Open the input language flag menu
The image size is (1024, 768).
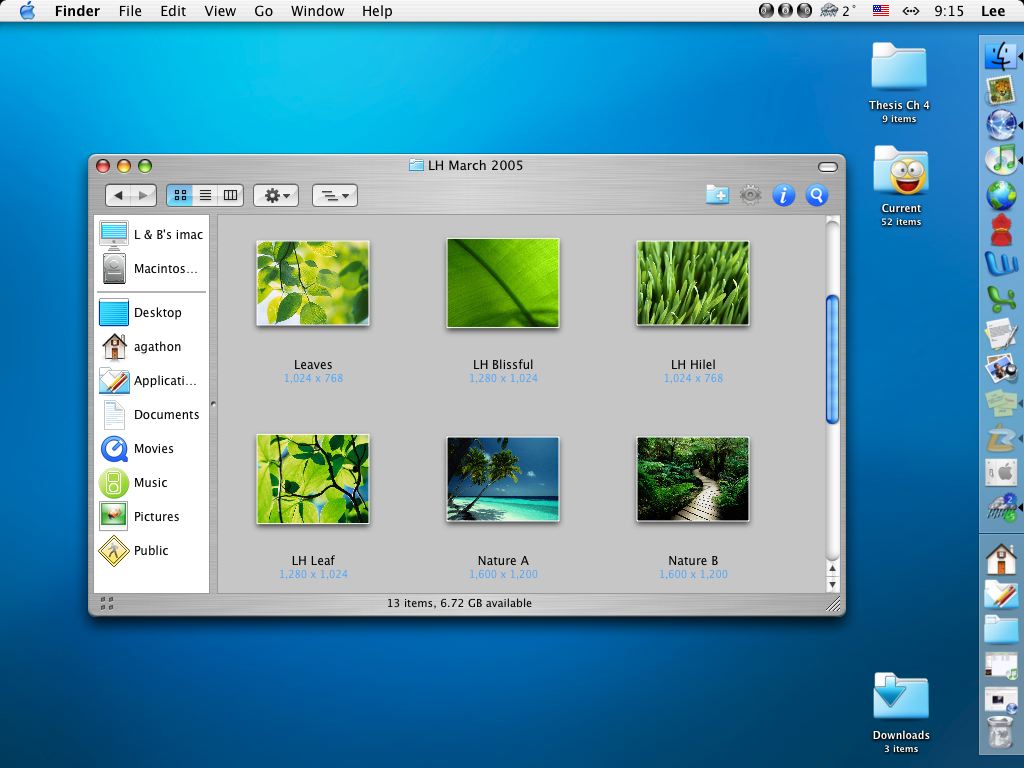point(881,11)
